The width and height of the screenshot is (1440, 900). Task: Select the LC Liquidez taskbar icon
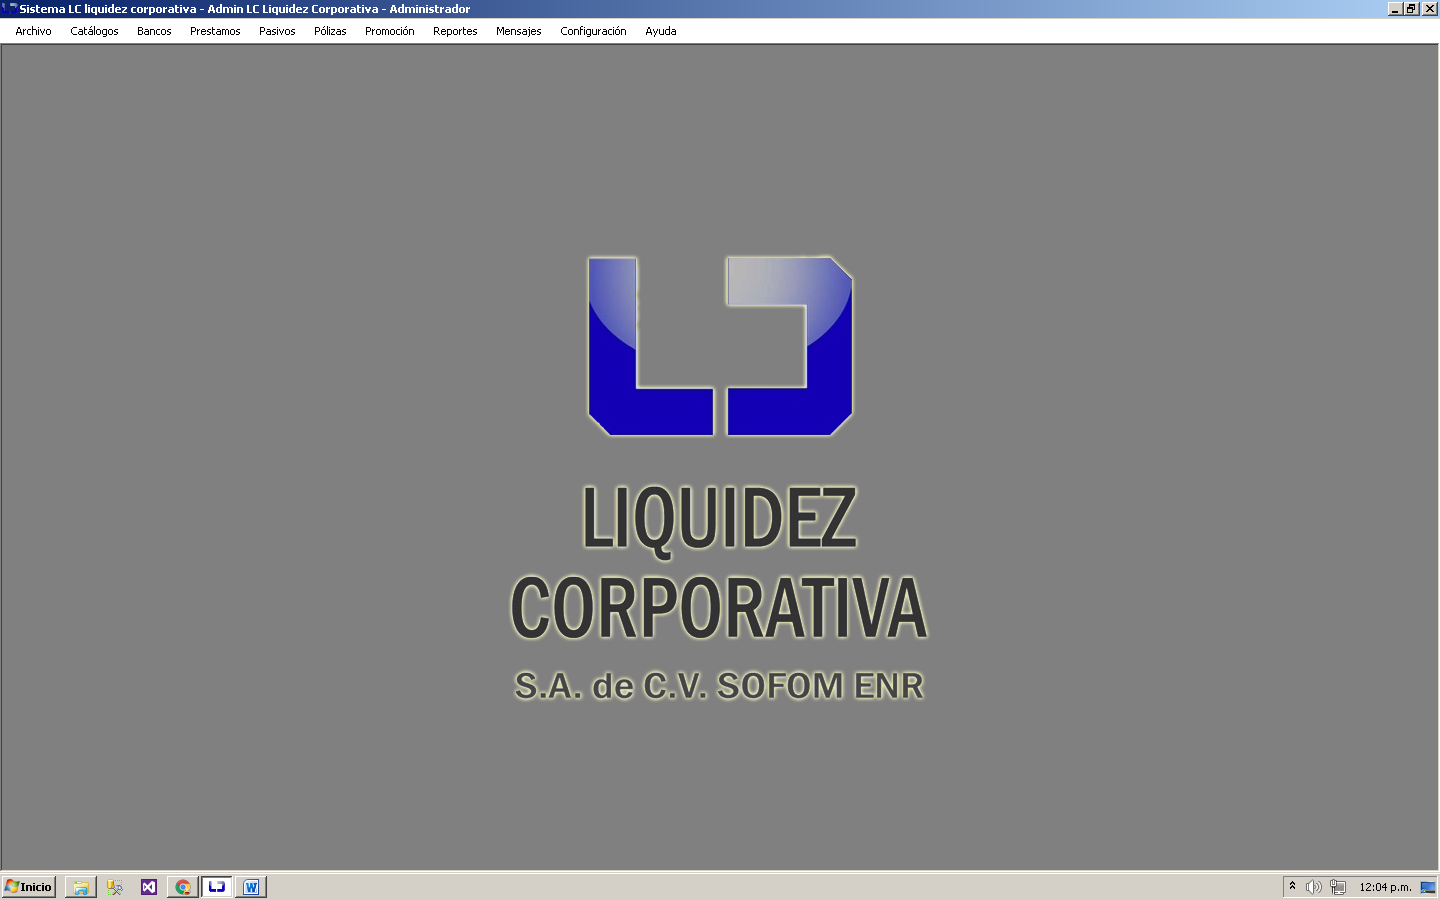click(217, 887)
